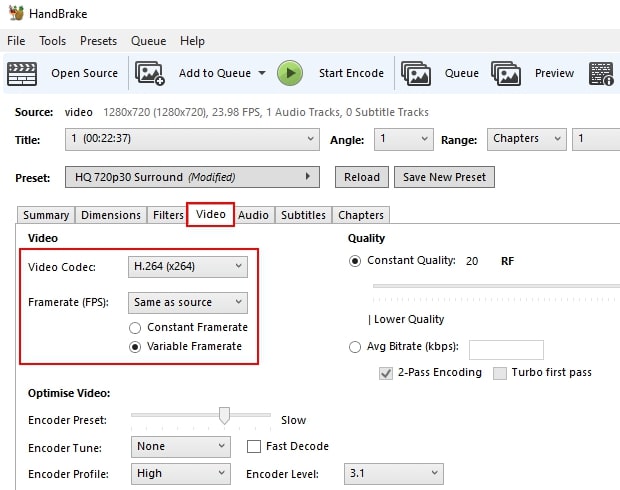
Task: Switch to the Audio tab
Action: [x=253, y=215]
